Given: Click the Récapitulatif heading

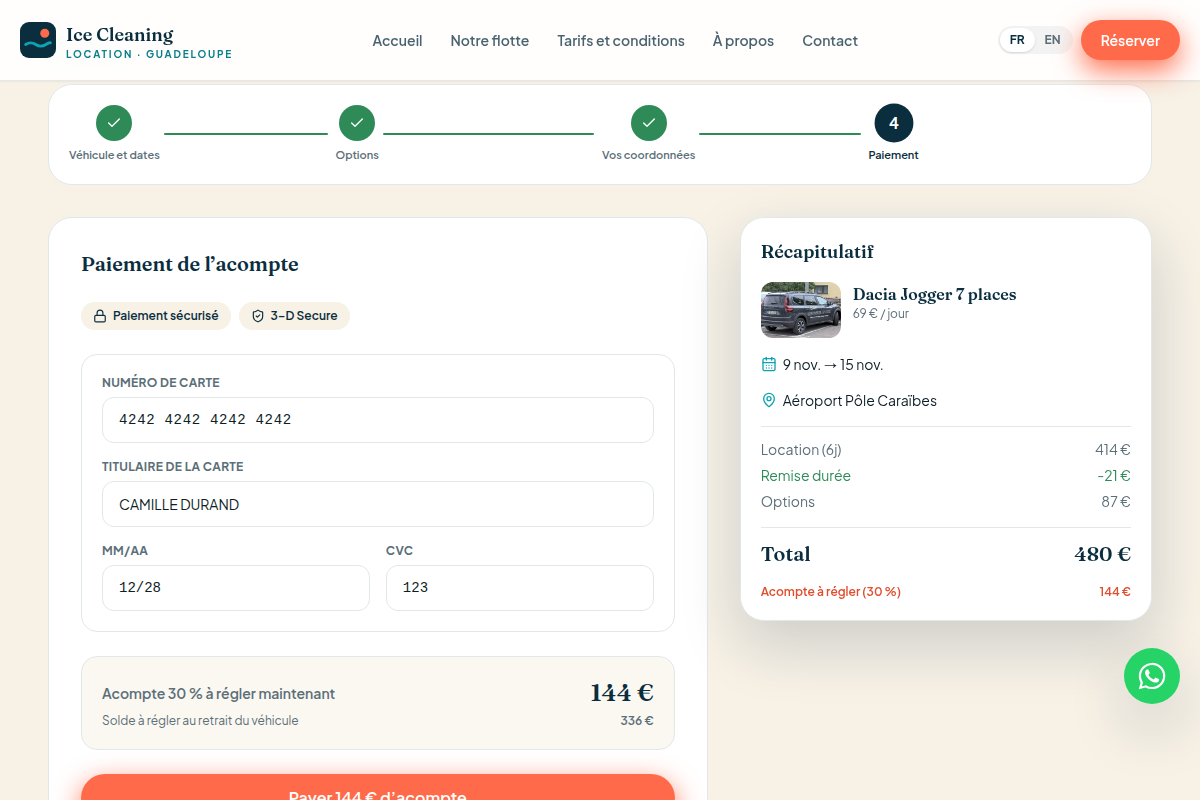Looking at the screenshot, I should coord(817,252).
